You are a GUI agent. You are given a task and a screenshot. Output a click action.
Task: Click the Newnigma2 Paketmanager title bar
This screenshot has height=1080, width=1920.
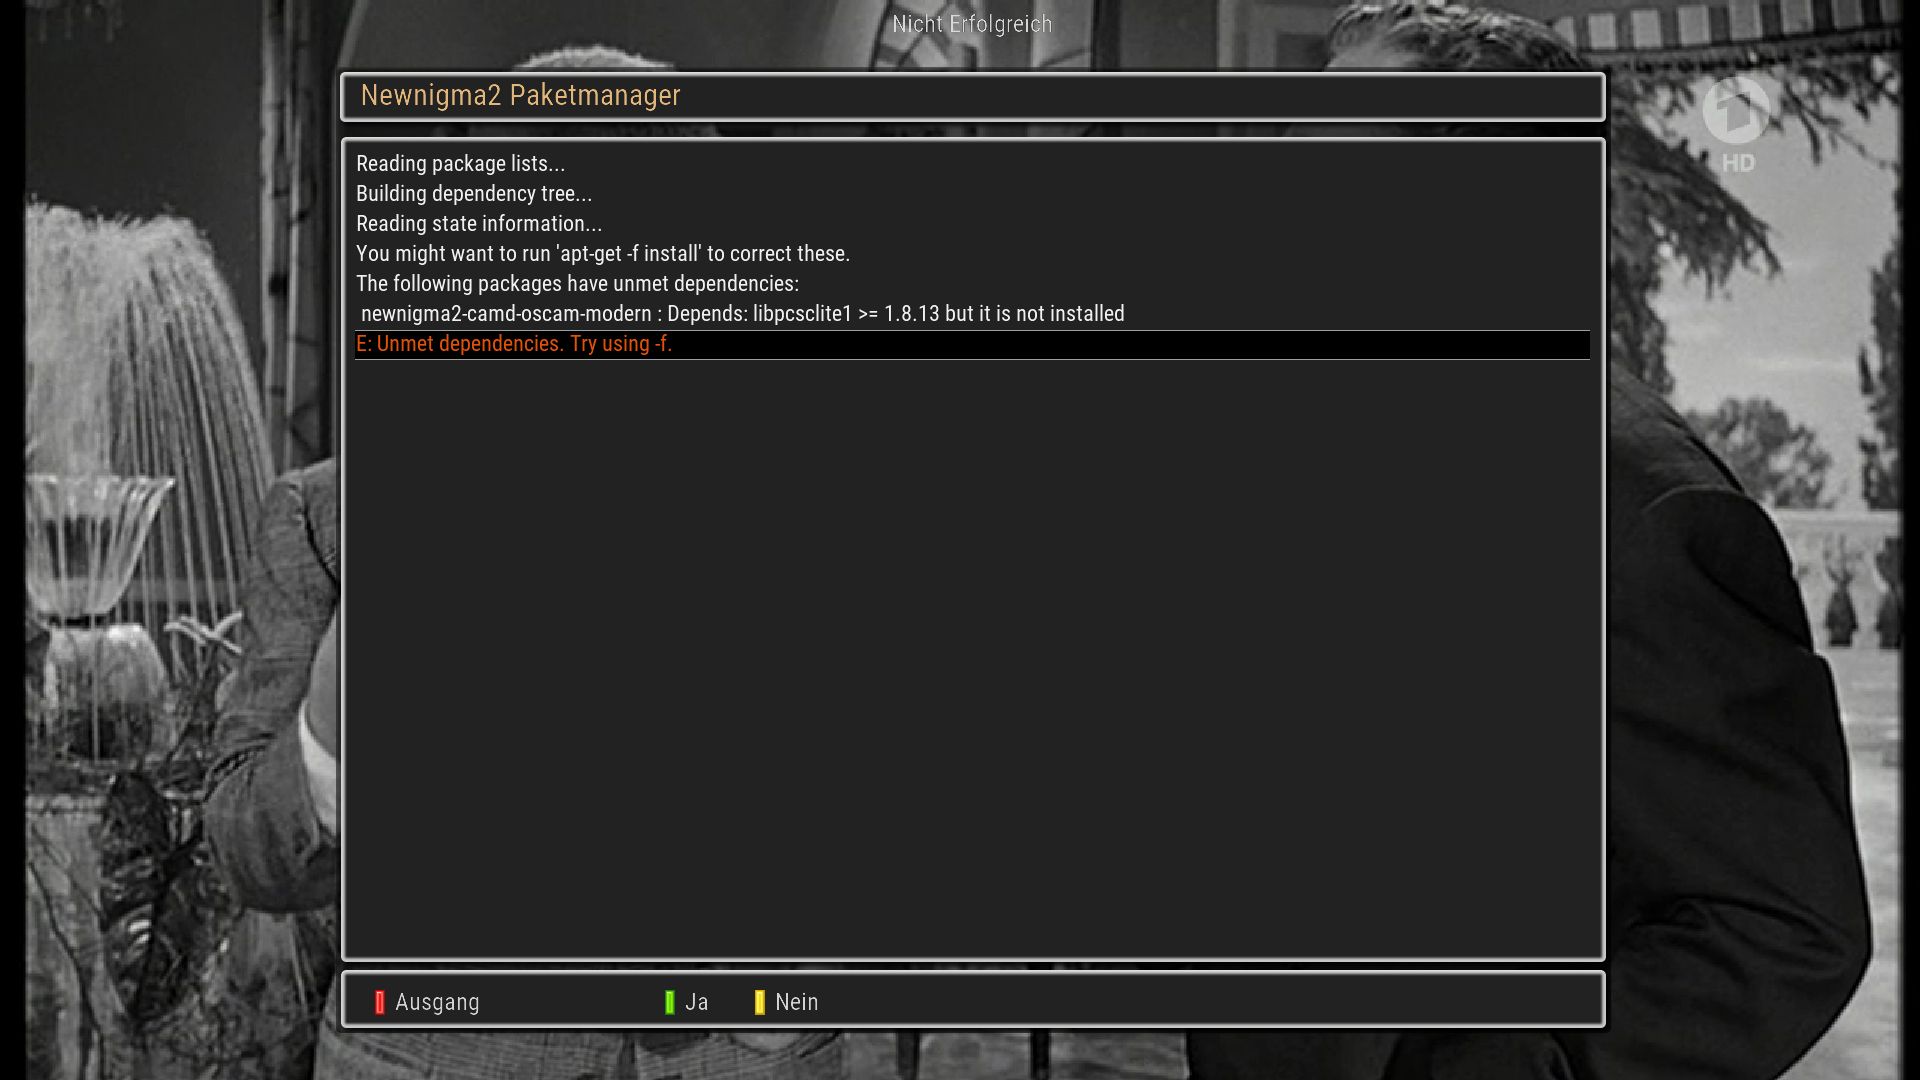tap(972, 96)
